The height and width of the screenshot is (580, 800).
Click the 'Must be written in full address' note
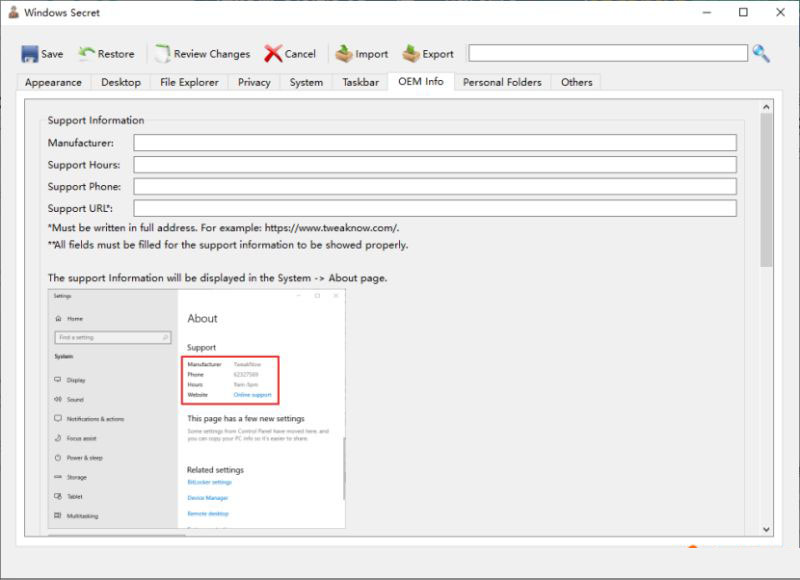[223, 228]
